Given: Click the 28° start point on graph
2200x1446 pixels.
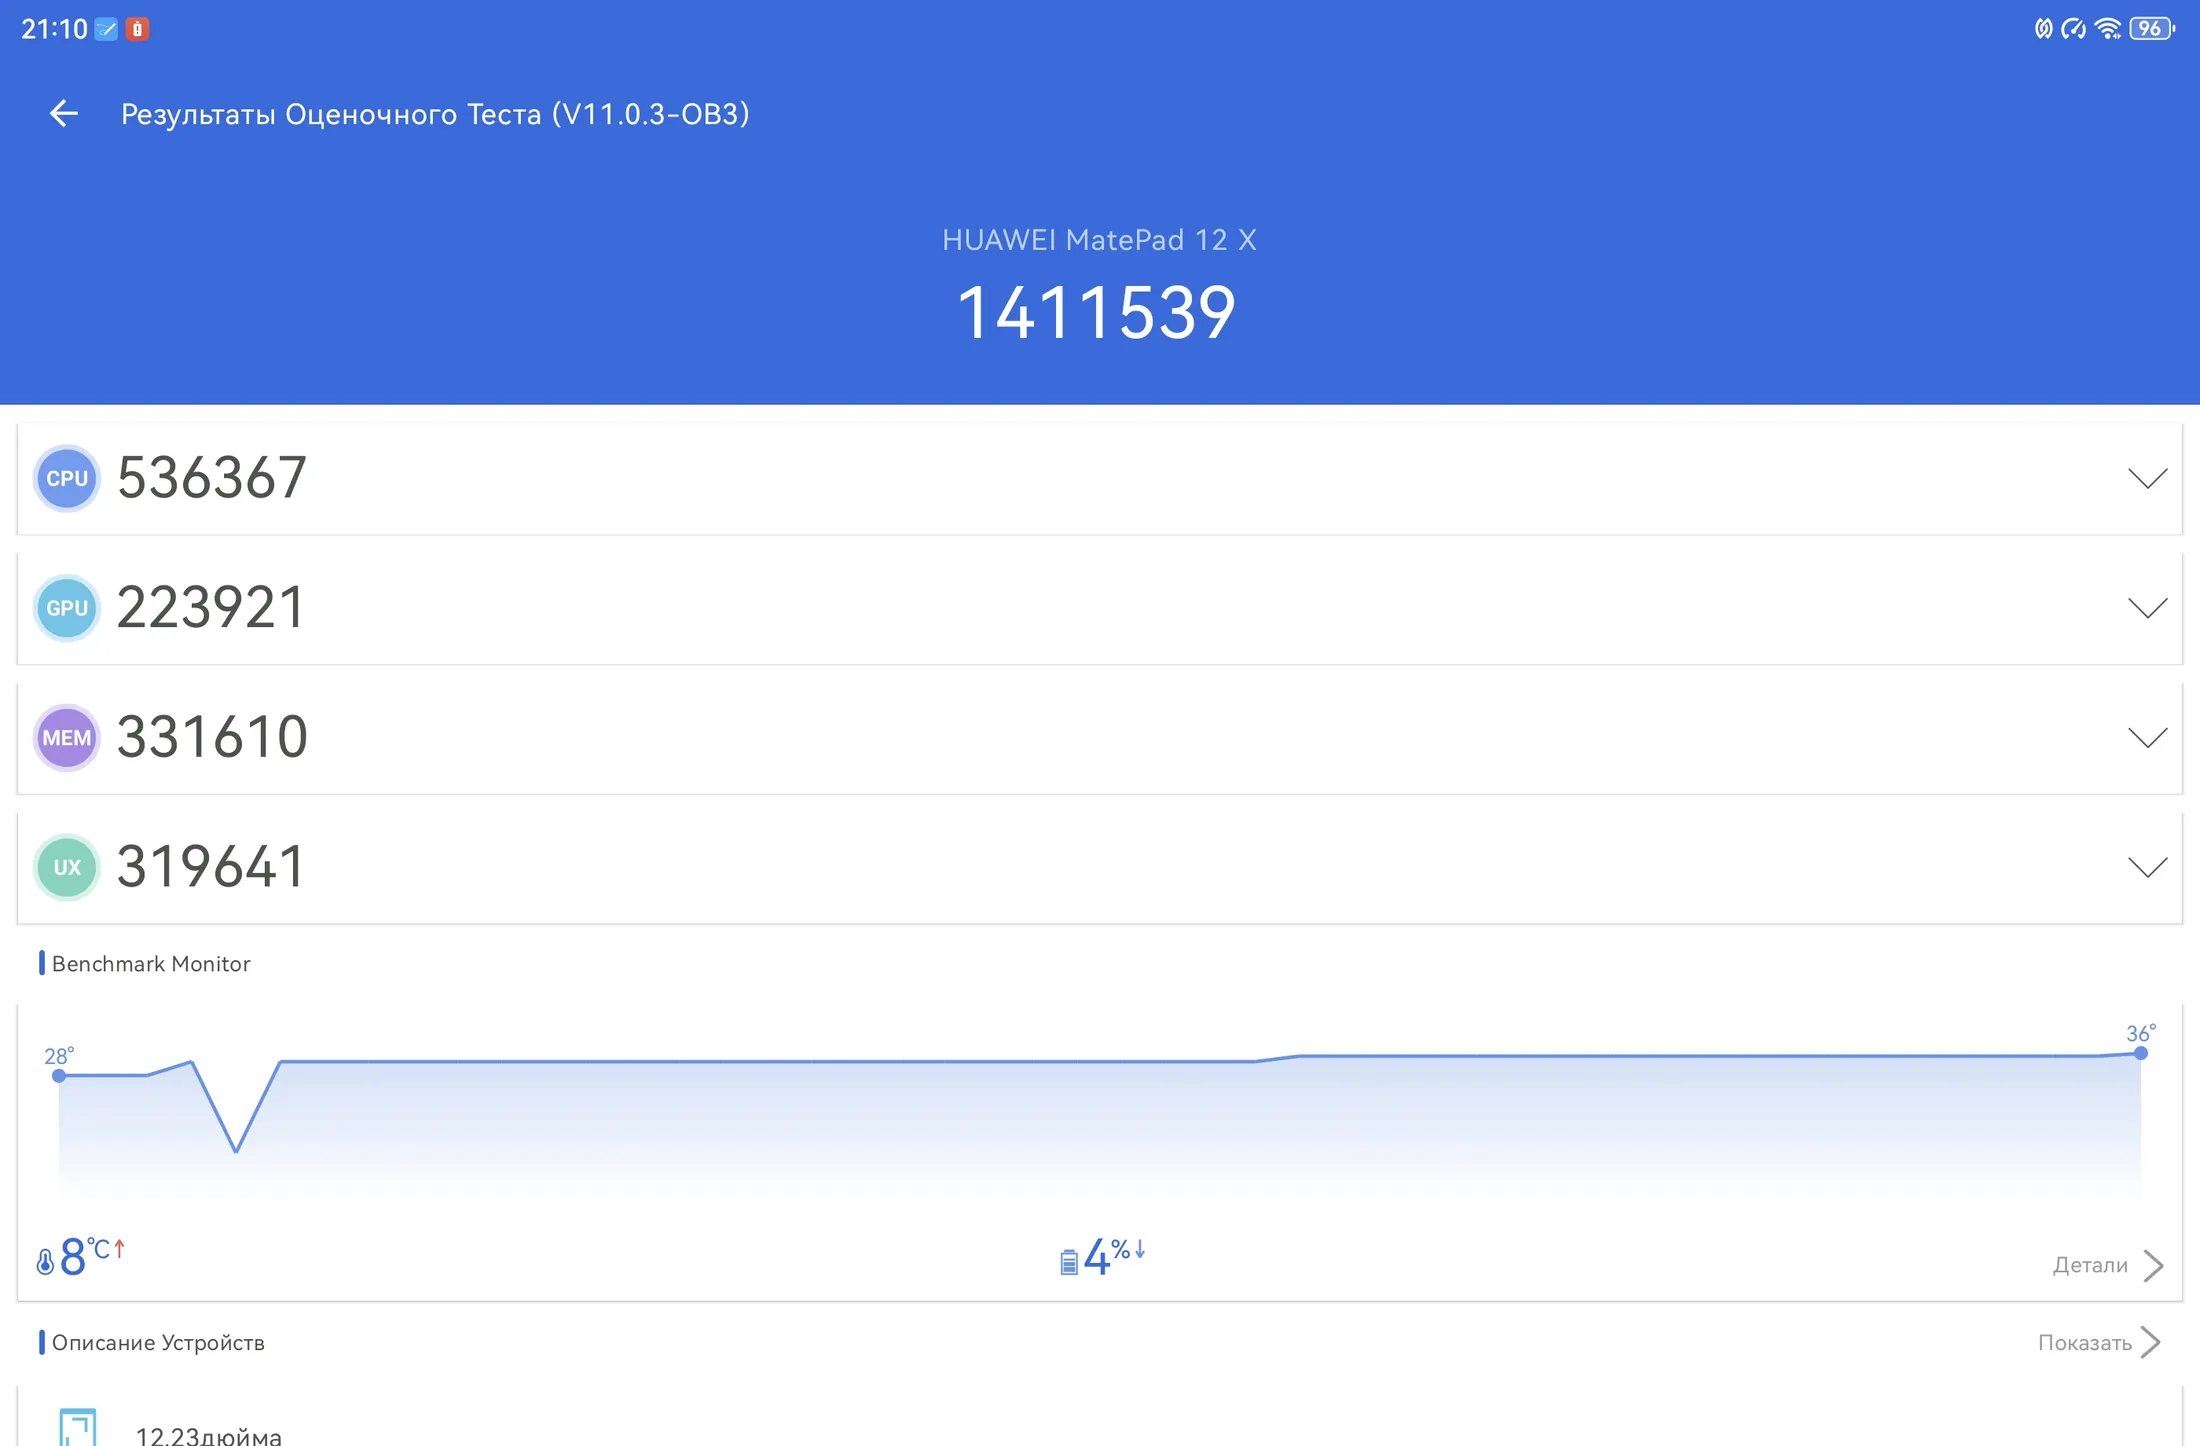Looking at the screenshot, I should 59,1075.
